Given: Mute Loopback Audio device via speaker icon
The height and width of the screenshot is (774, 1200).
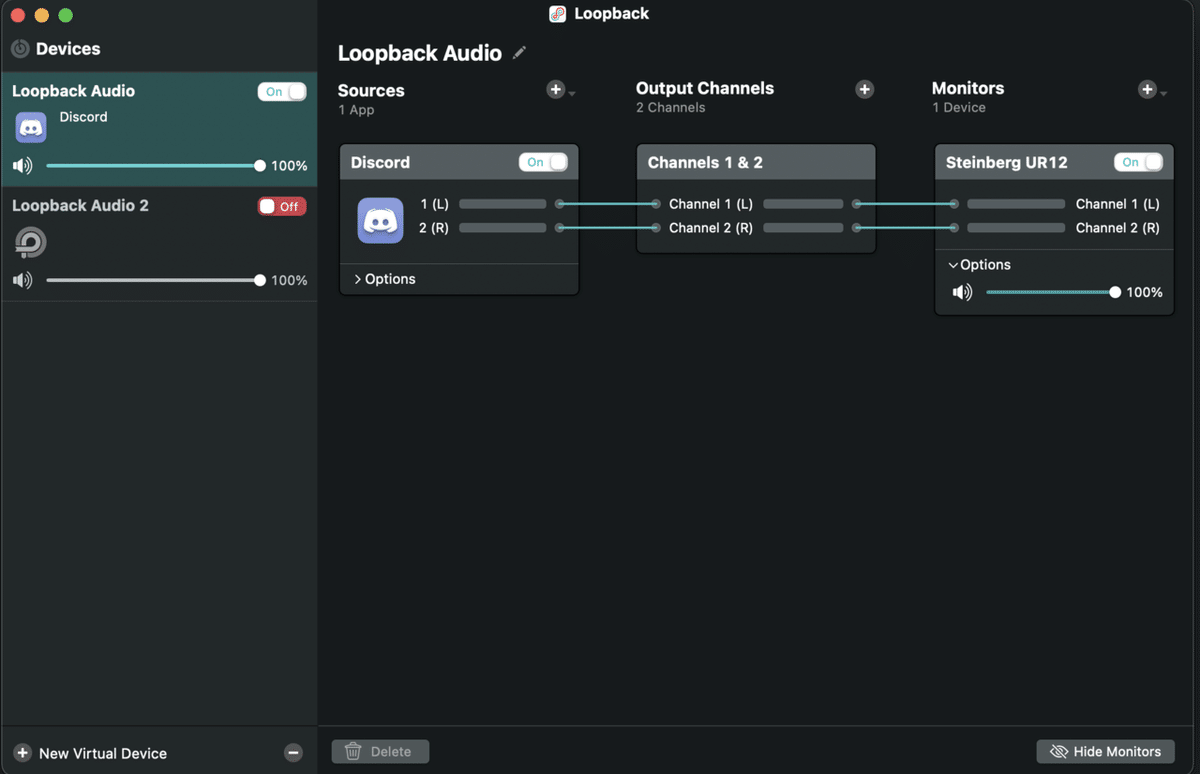Looking at the screenshot, I should pyautogui.click(x=22, y=166).
